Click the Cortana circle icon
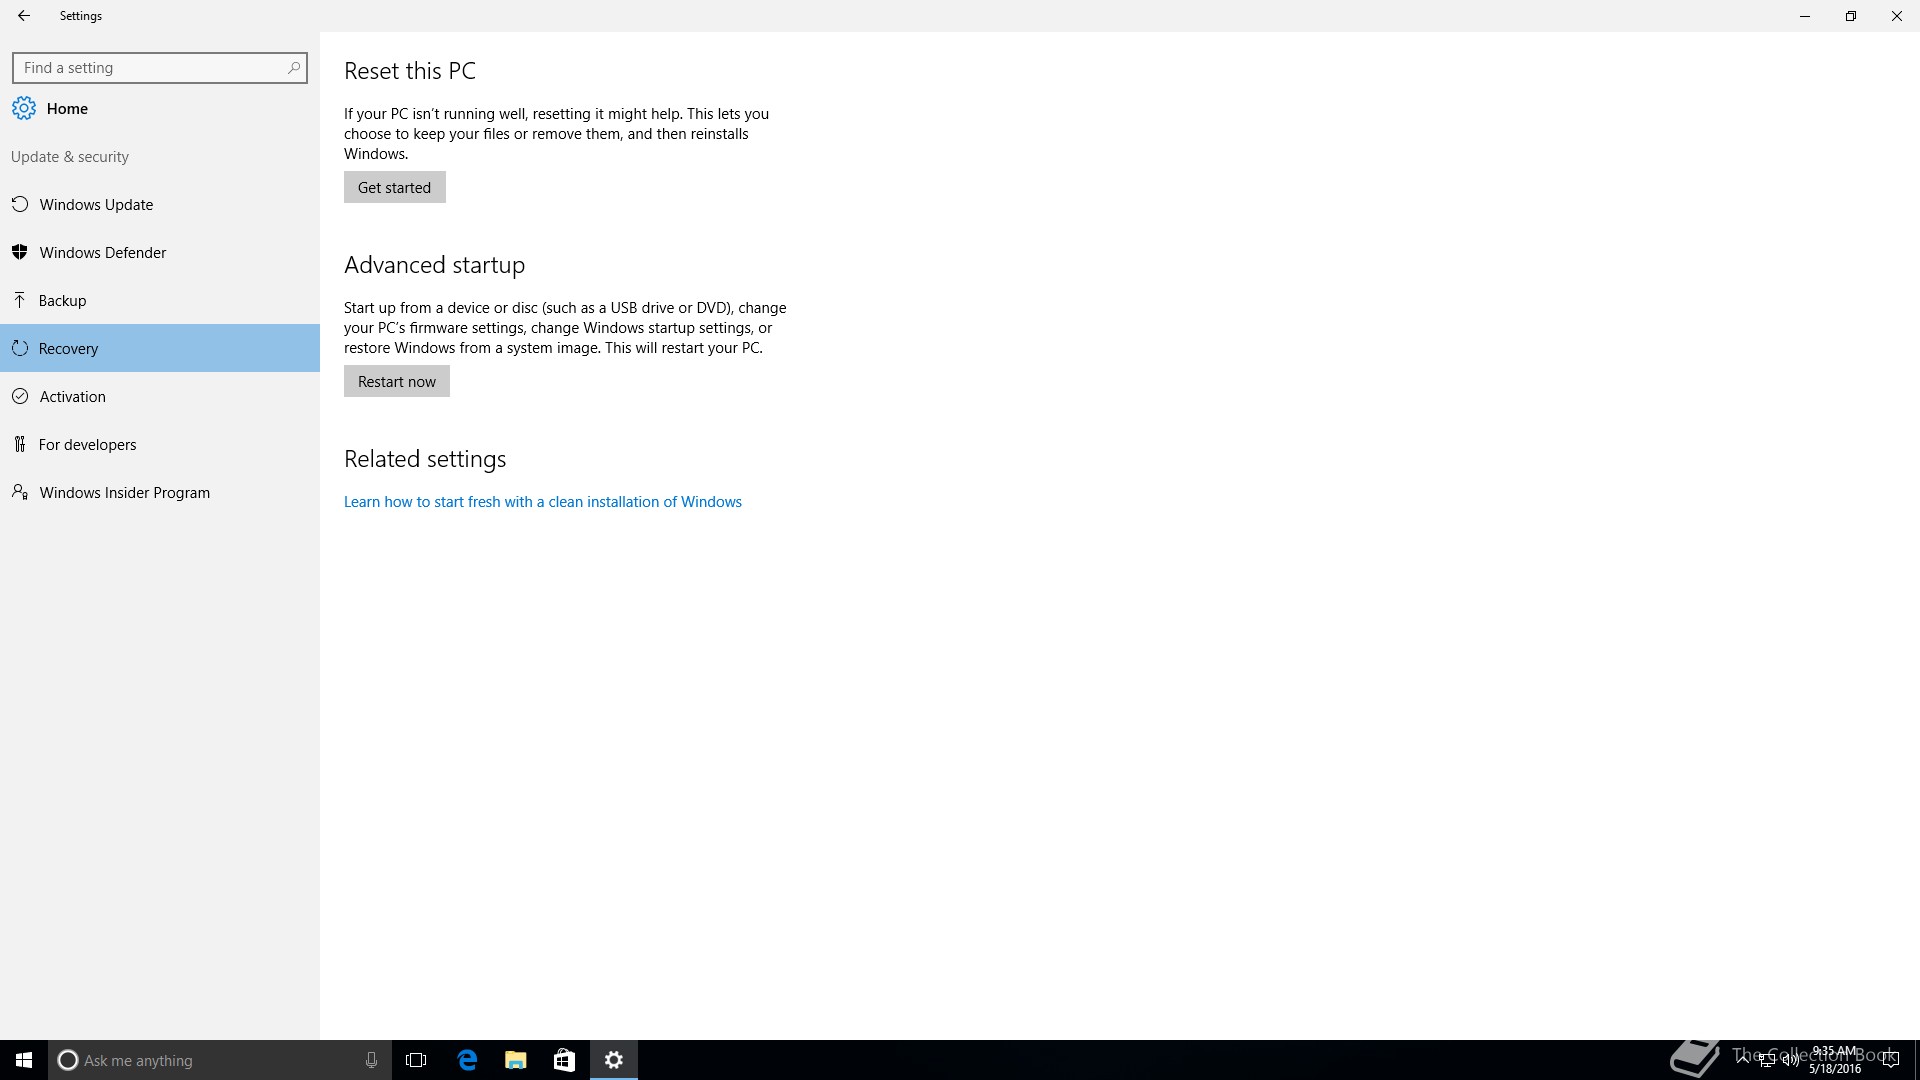1920x1080 pixels. pos(68,1060)
